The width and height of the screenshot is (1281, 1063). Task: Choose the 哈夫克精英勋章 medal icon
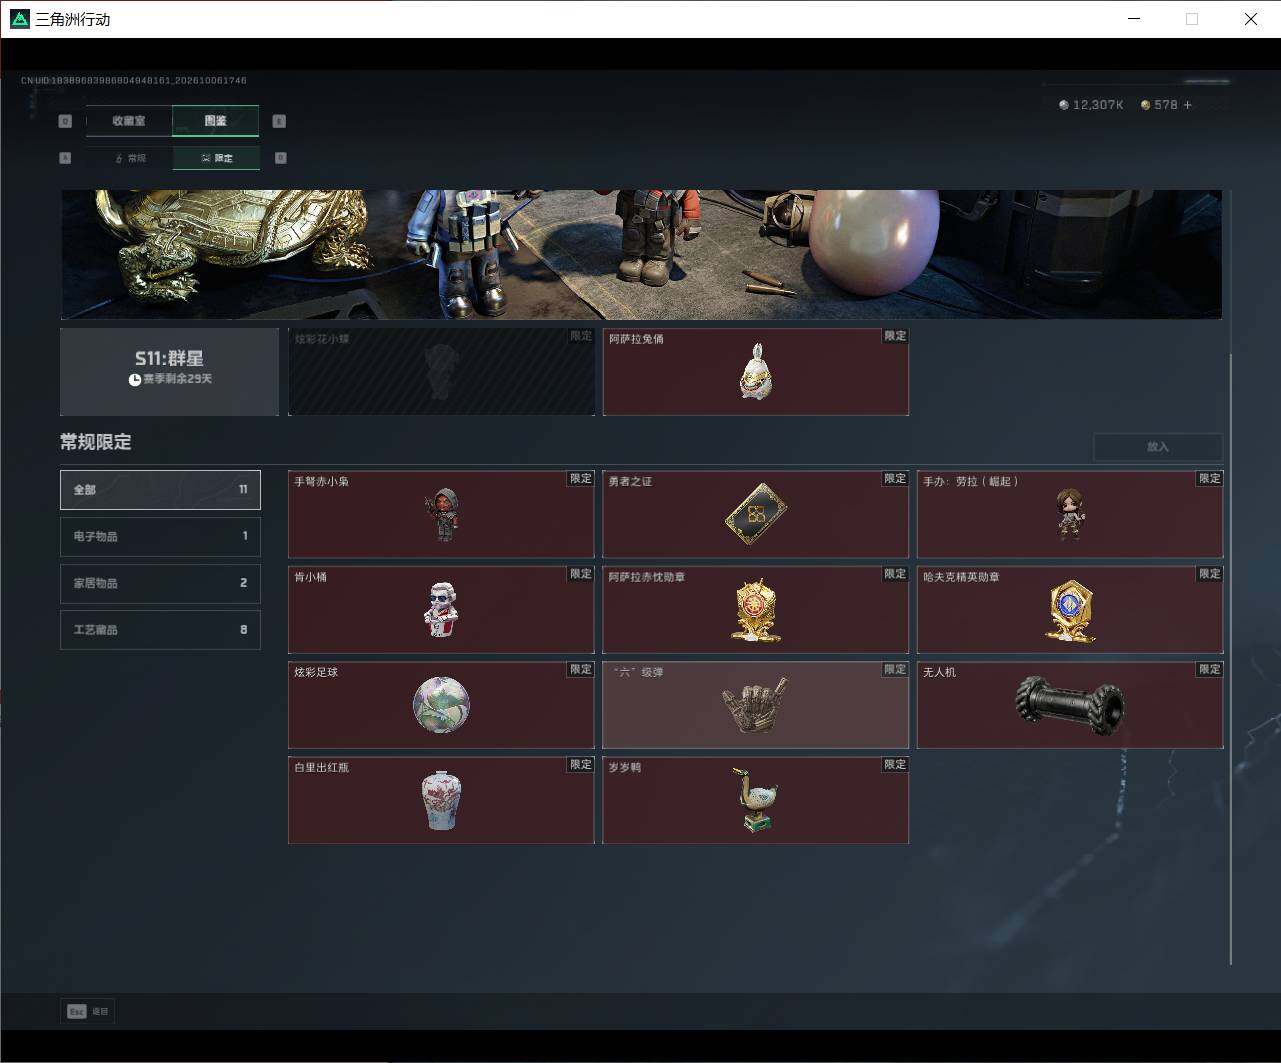1070,610
